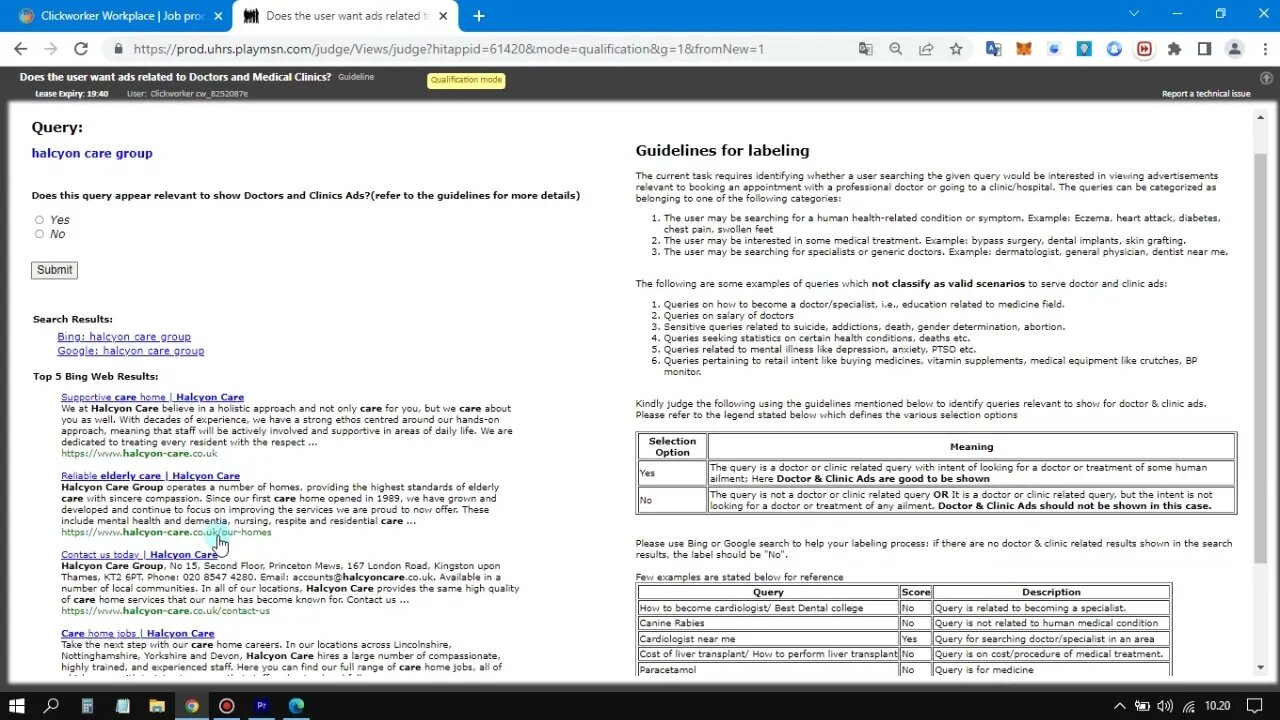Click the URL https://www.halcyon-care.co.uk/contact-us
This screenshot has width=1280, height=720.
tap(165, 611)
